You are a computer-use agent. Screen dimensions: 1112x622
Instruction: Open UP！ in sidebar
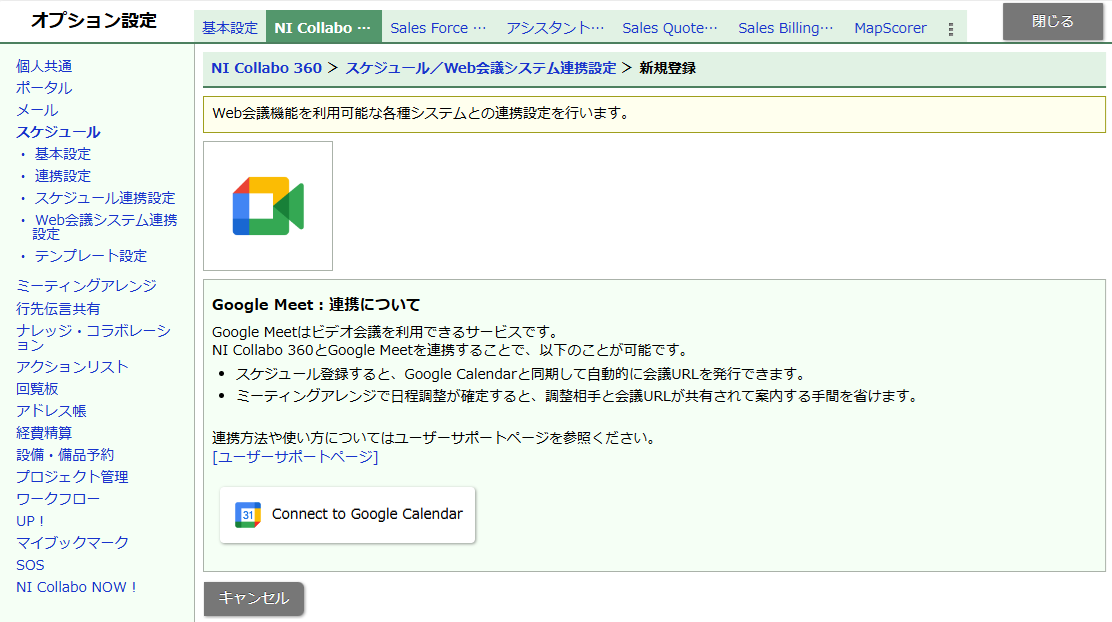pos(30,521)
